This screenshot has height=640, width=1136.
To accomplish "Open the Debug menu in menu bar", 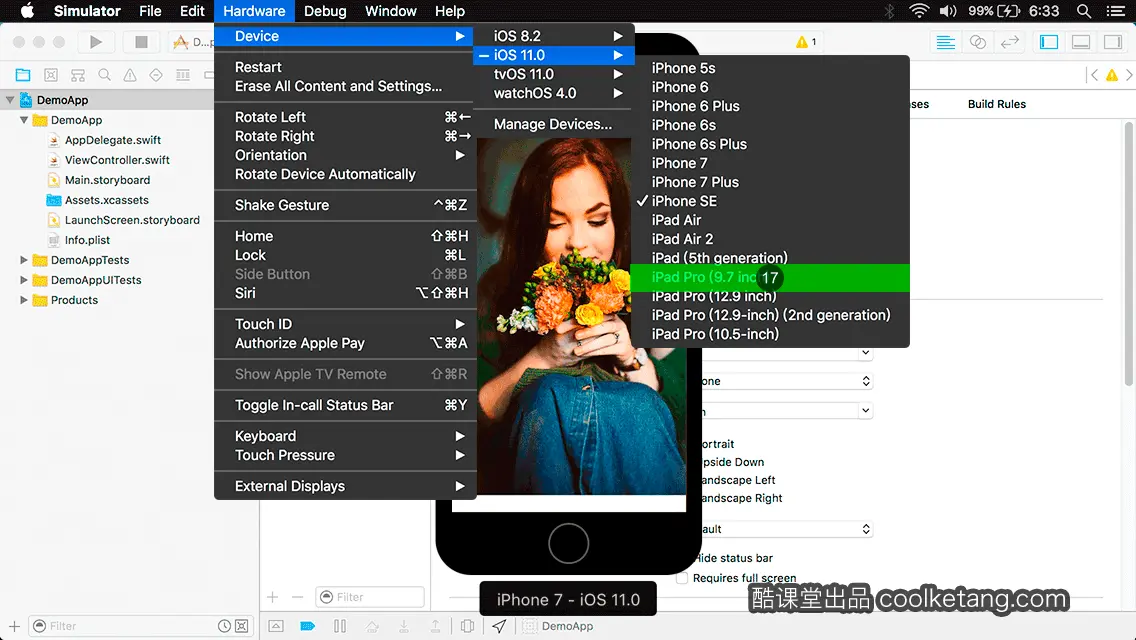I will point(325,11).
